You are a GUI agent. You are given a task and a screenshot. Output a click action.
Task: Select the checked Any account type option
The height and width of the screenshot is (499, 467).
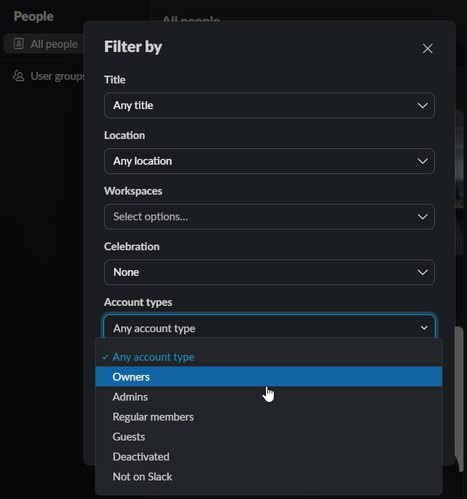tap(269, 357)
